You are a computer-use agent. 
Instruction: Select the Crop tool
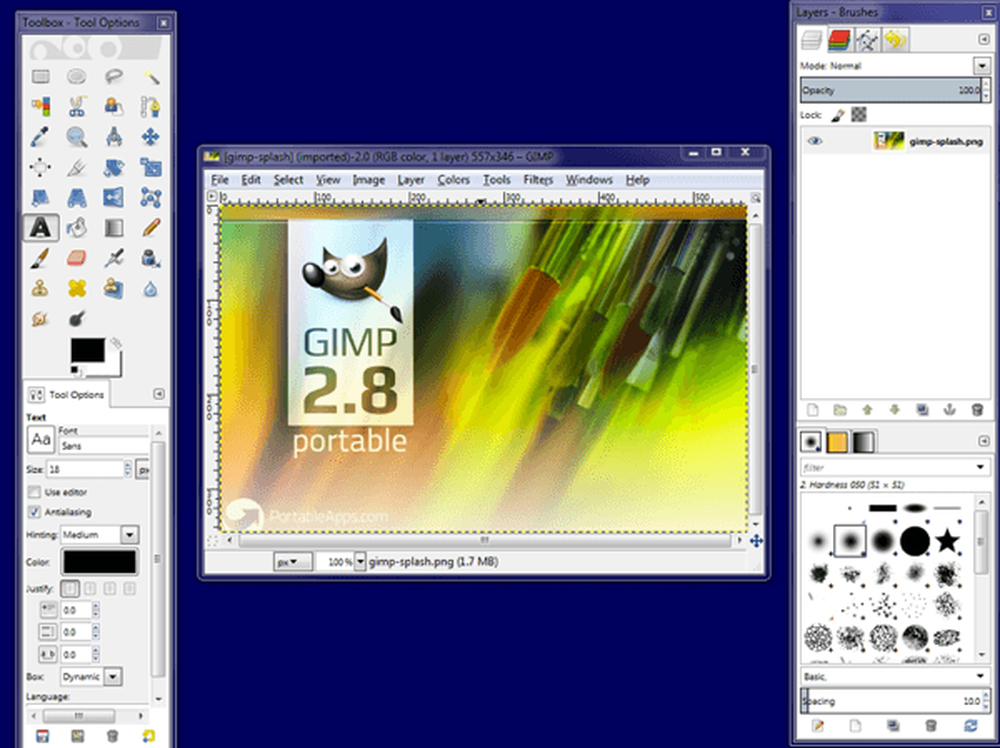tap(77, 167)
